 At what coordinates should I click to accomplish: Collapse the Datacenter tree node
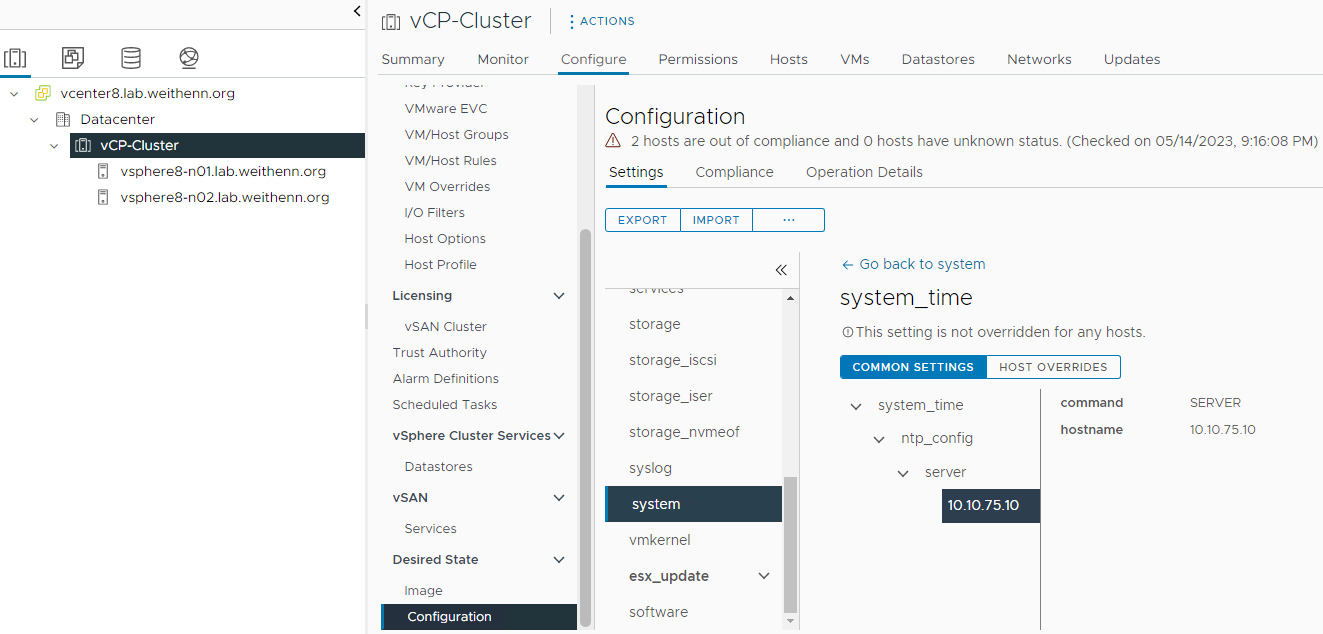(x=35, y=119)
